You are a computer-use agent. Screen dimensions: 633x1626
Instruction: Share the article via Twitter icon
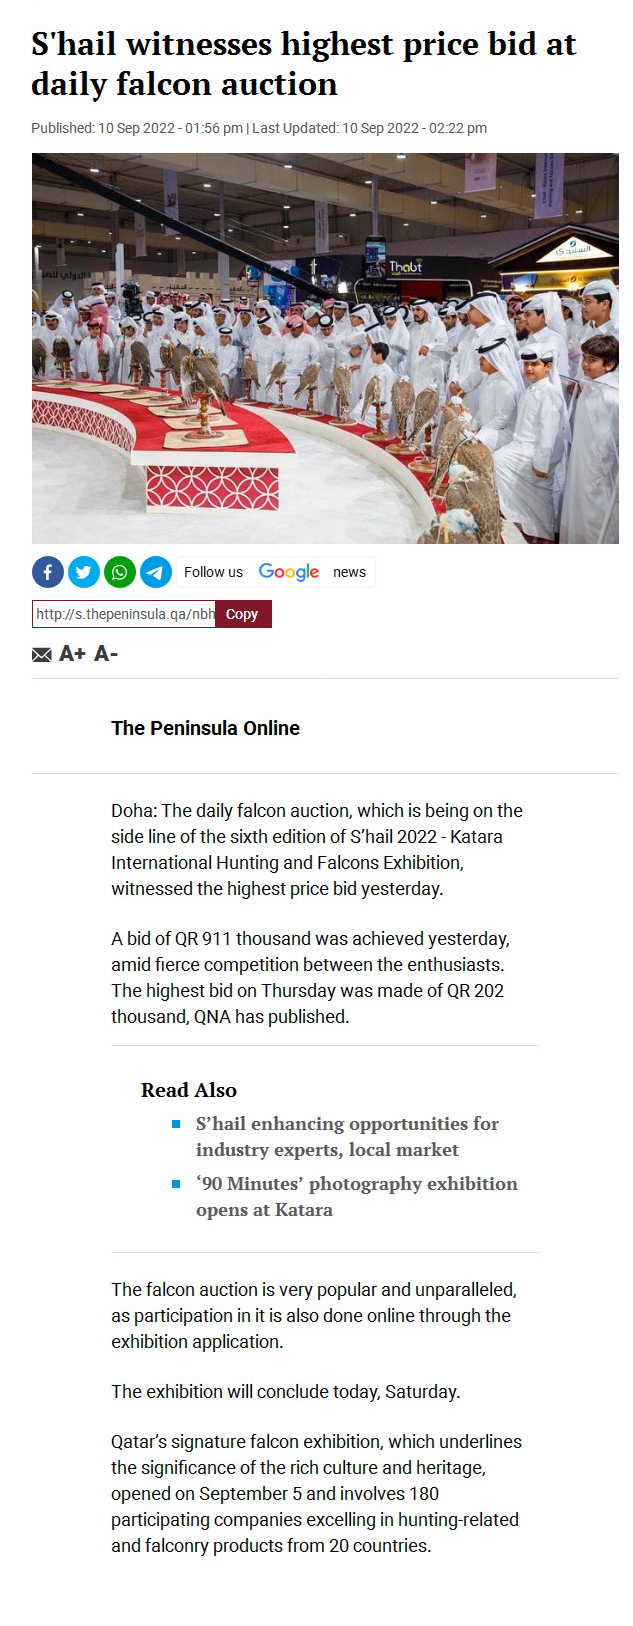tap(84, 572)
